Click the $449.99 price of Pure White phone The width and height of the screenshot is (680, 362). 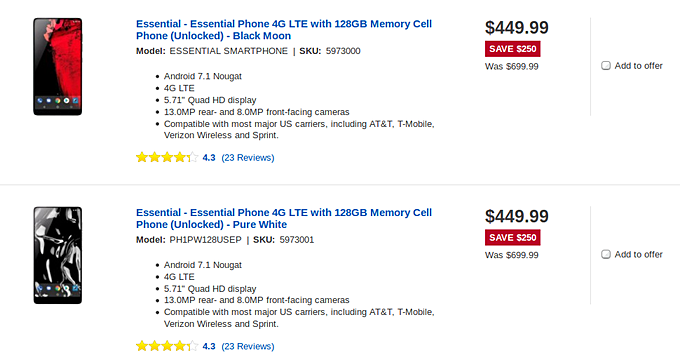pyautogui.click(x=517, y=216)
